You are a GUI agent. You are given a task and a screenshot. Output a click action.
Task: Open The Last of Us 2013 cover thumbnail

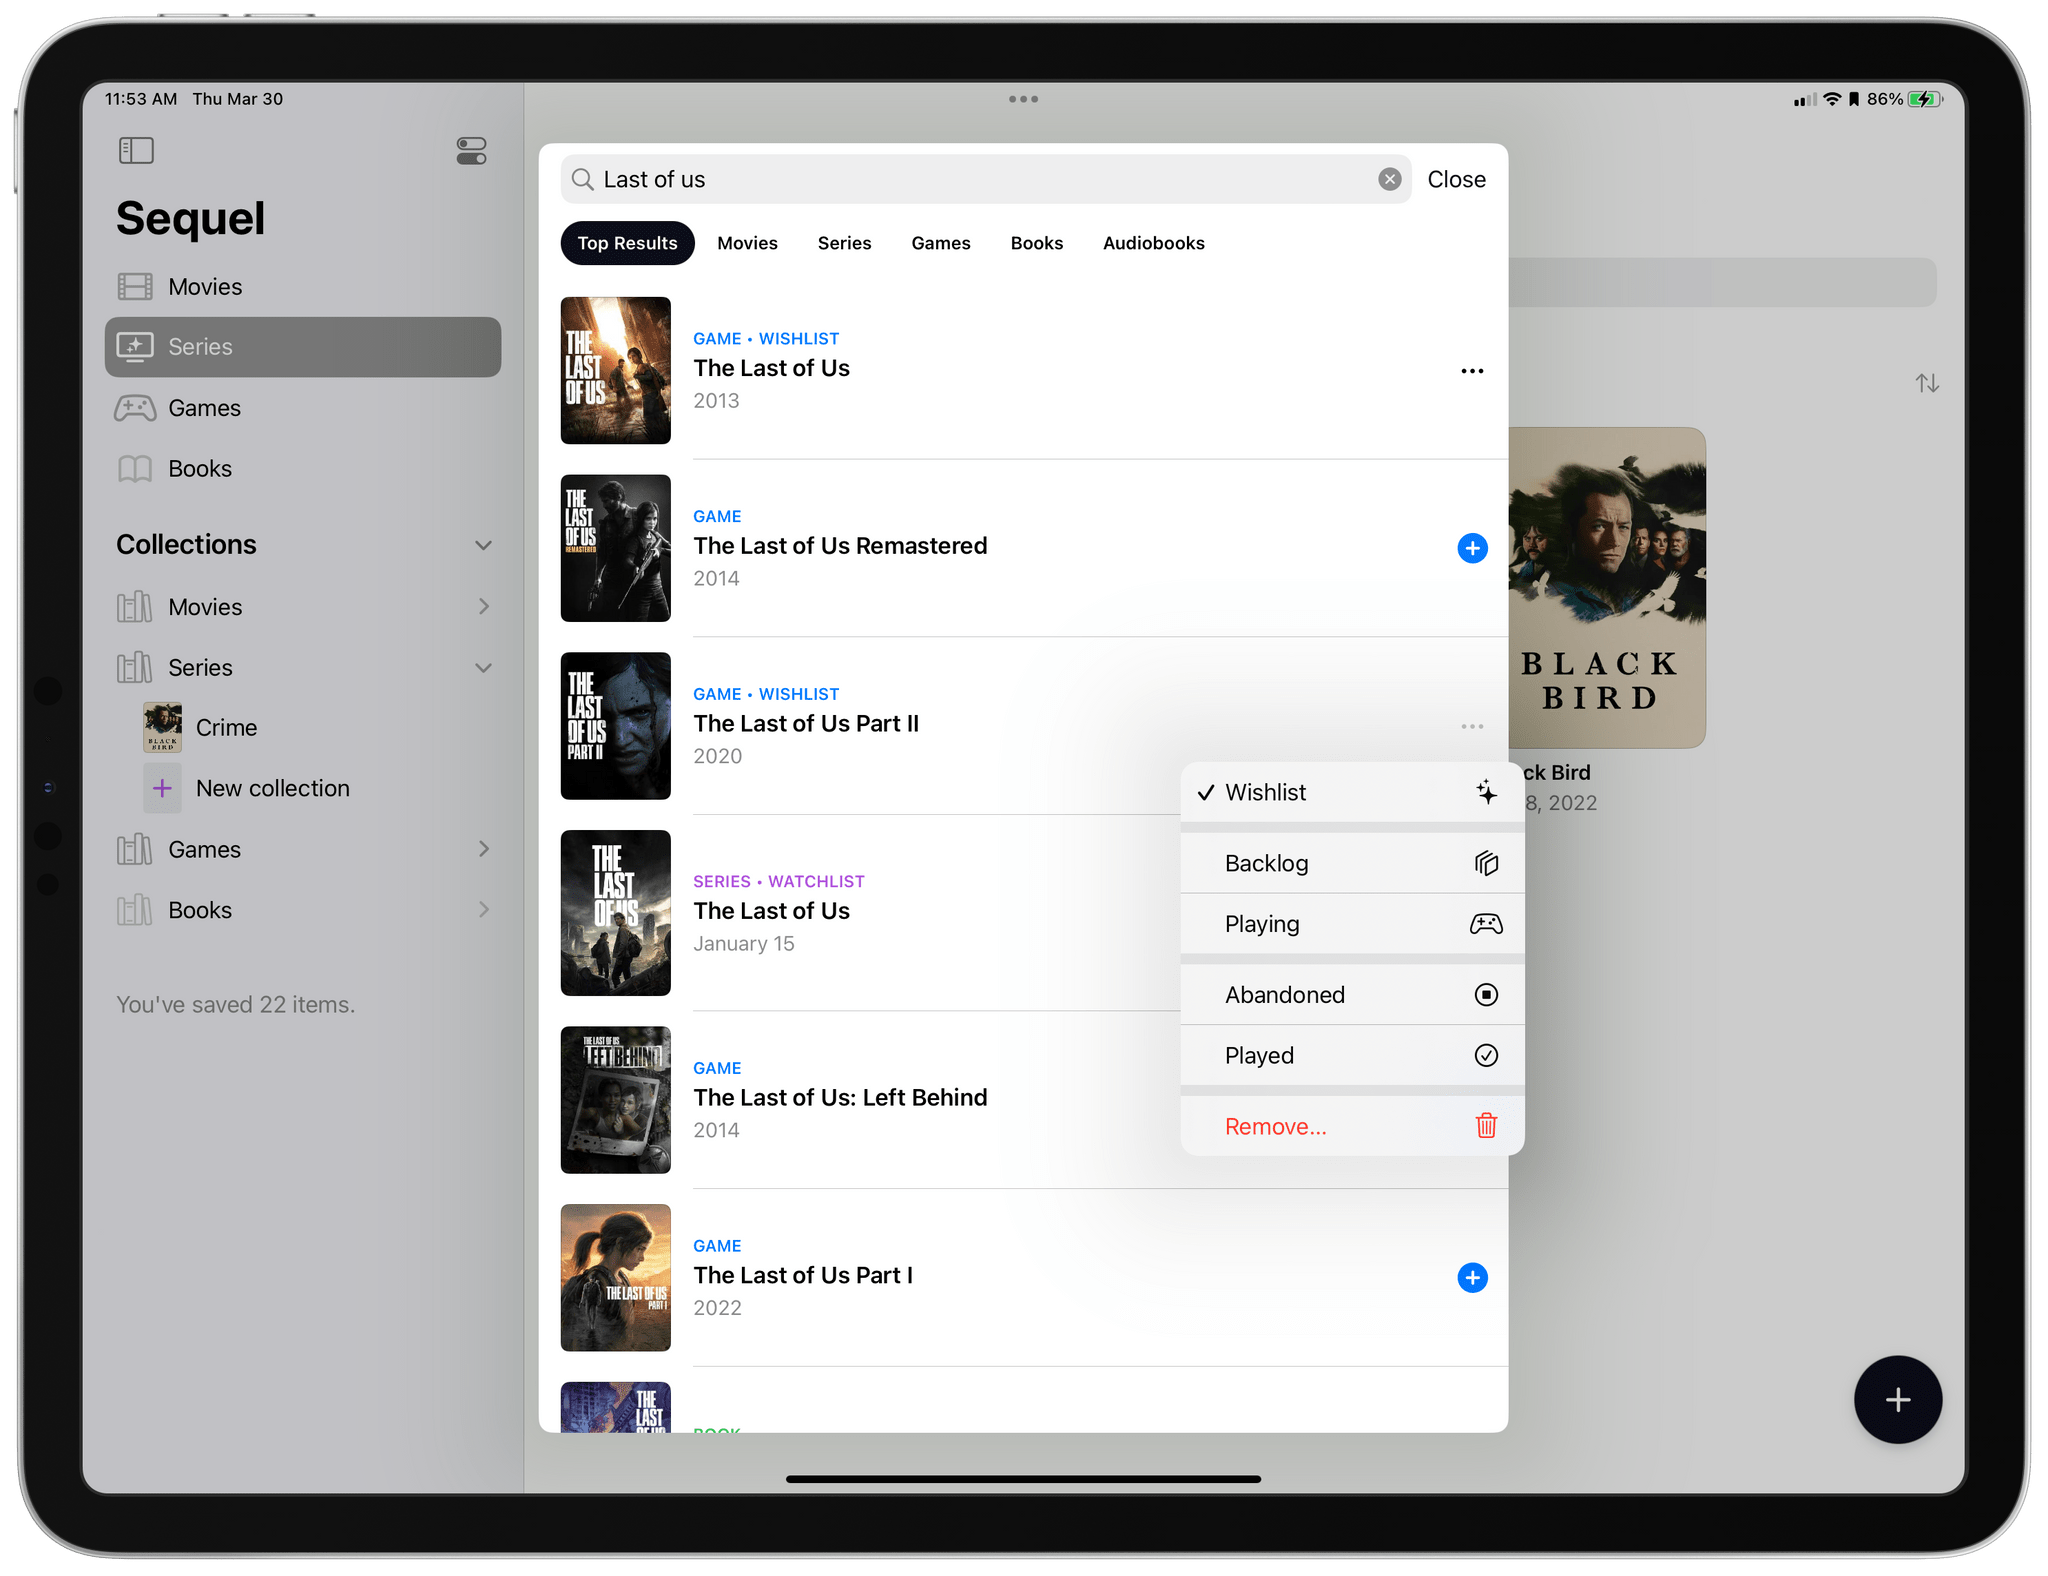coord(615,371)
